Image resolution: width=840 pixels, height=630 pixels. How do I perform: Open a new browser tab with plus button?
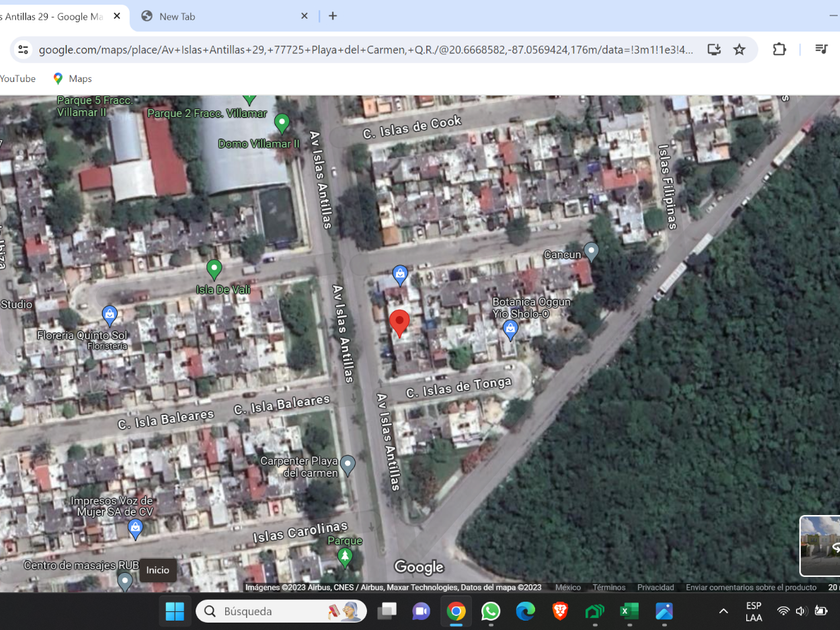[x=333, y=16]
